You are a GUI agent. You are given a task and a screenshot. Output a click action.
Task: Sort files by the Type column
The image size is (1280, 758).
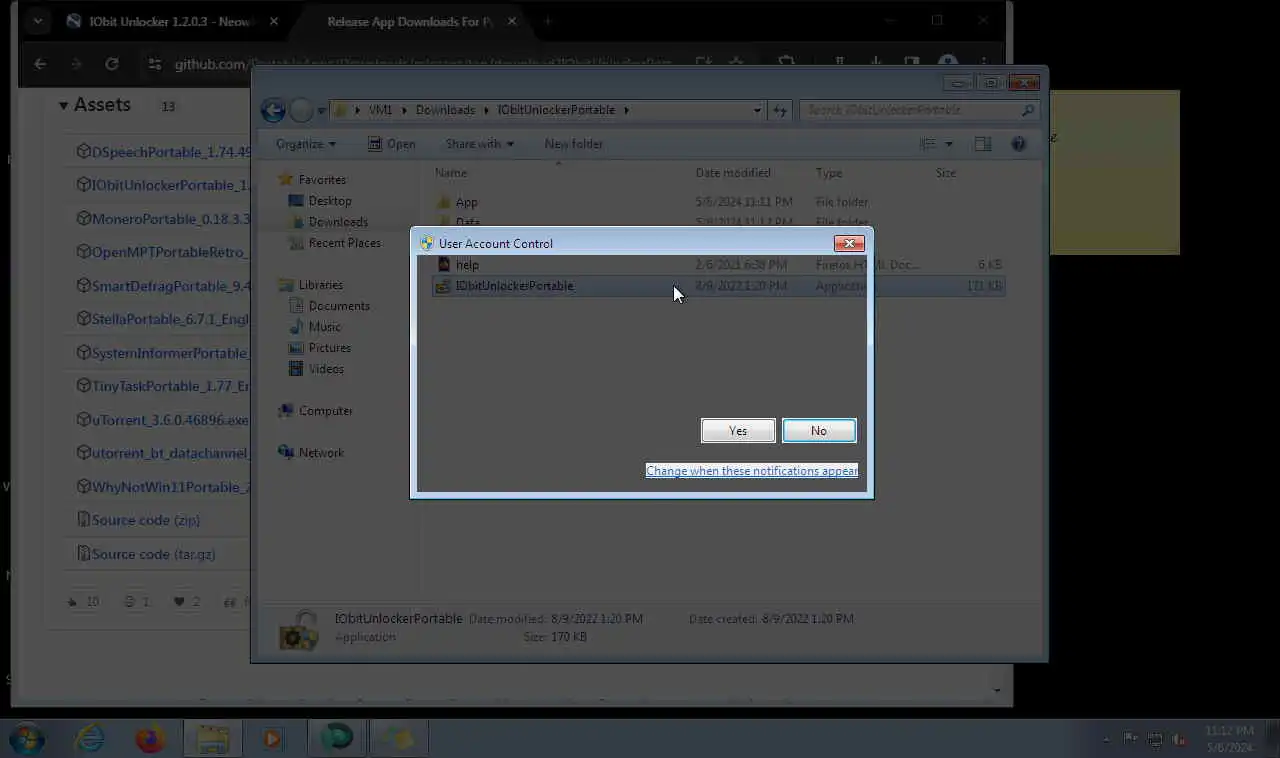click(829, 173)
